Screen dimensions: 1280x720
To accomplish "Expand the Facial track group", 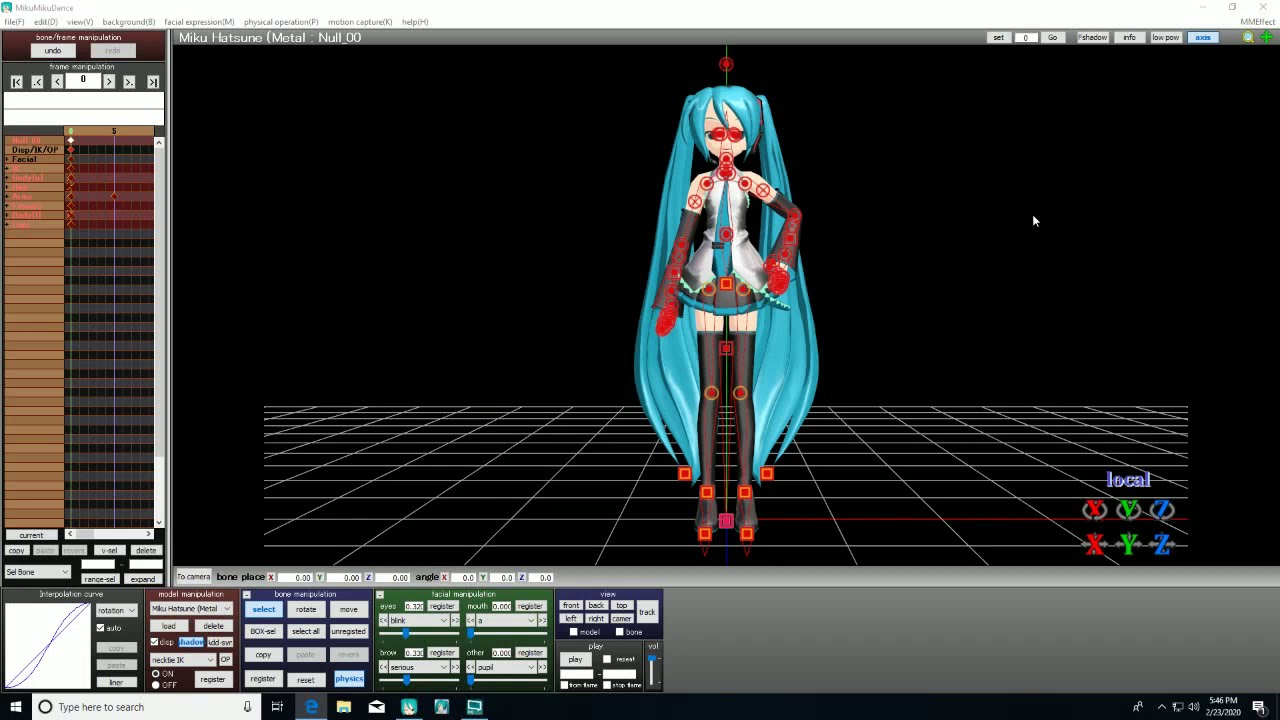I will pos(7,160).
